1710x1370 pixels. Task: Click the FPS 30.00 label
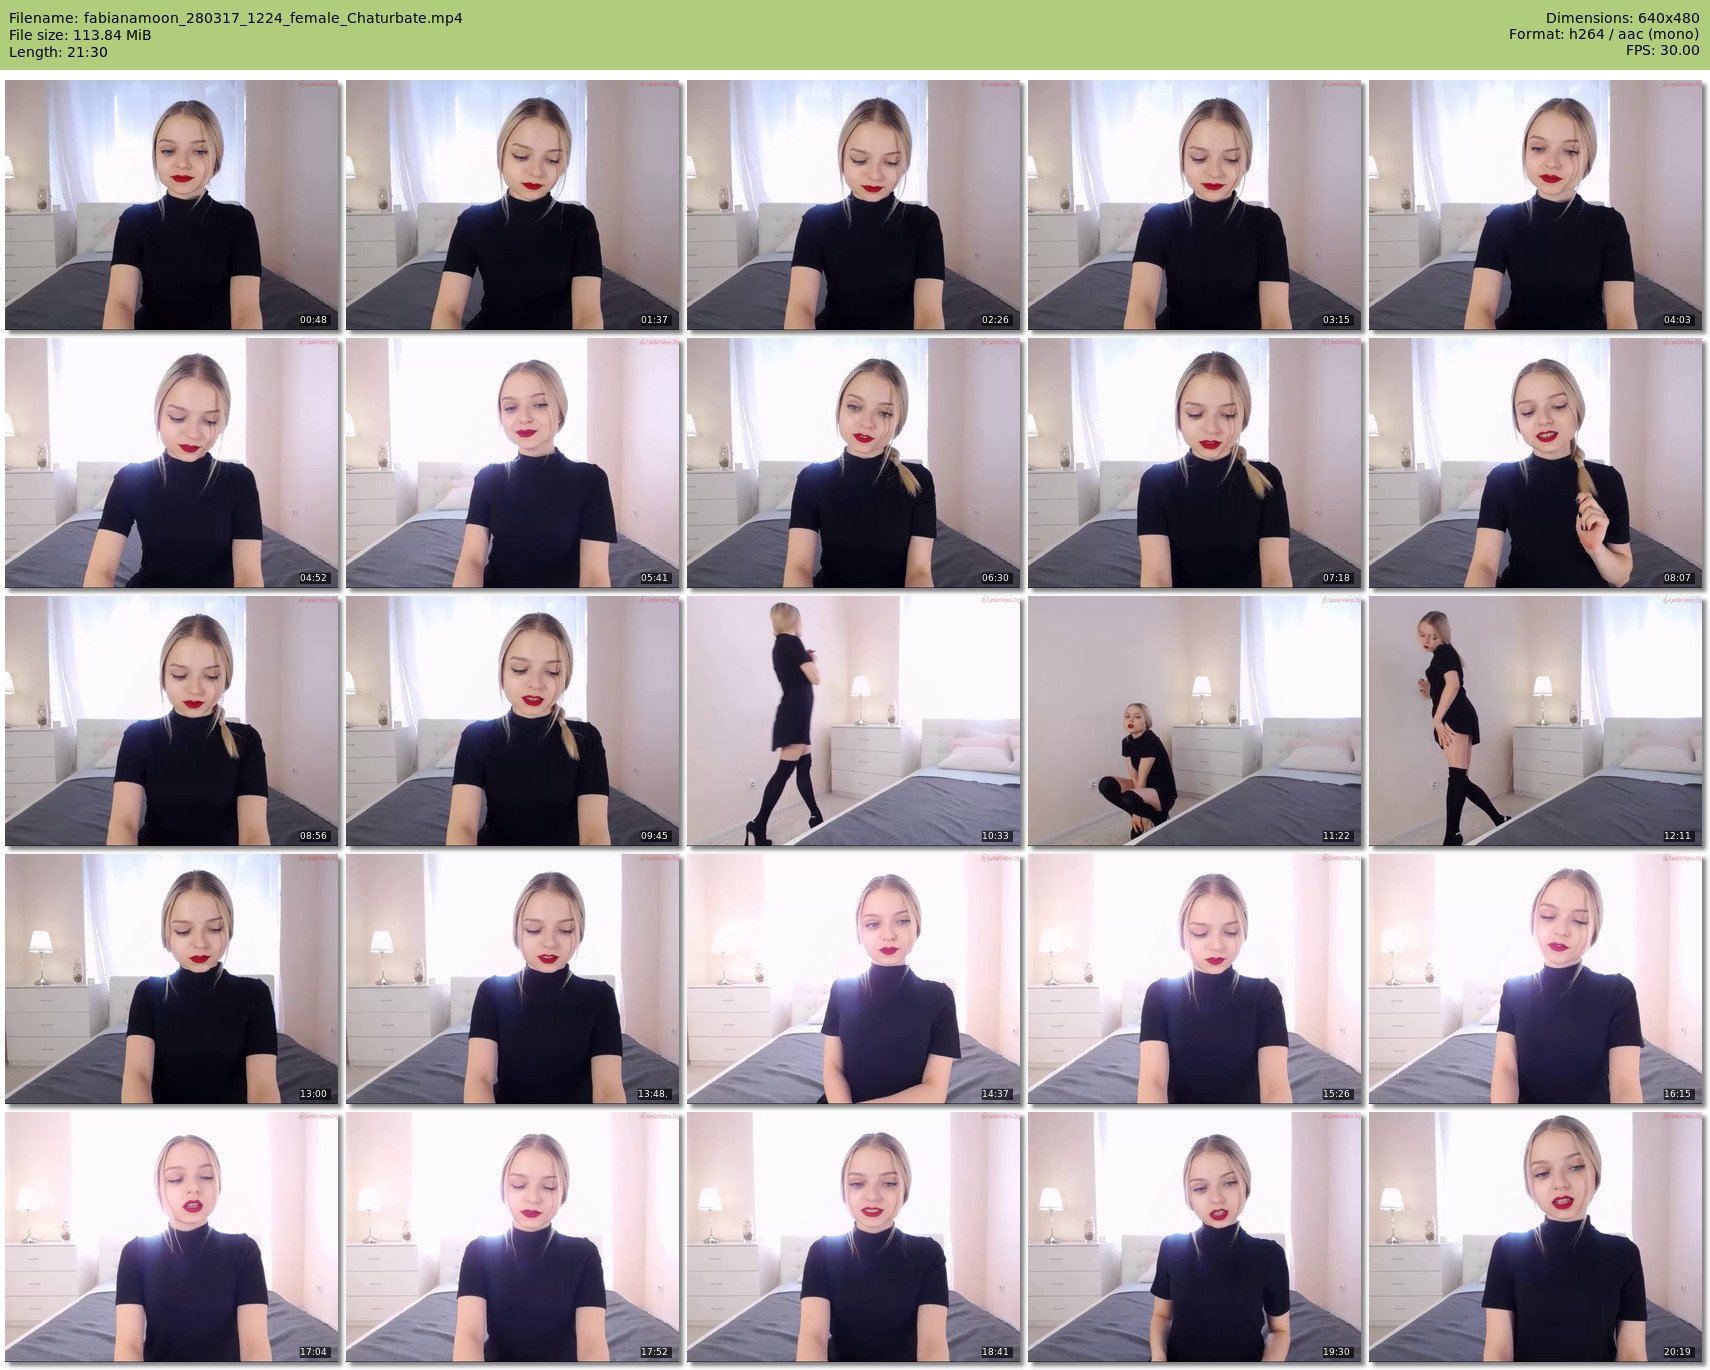click(1662, 51)
